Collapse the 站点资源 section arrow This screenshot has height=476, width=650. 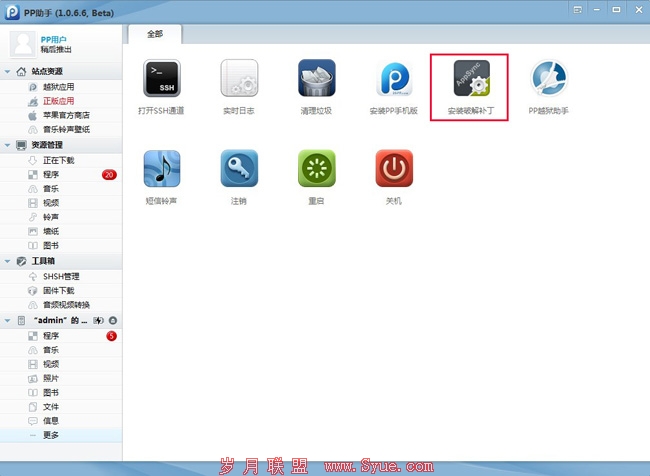[x=7, y=72]
